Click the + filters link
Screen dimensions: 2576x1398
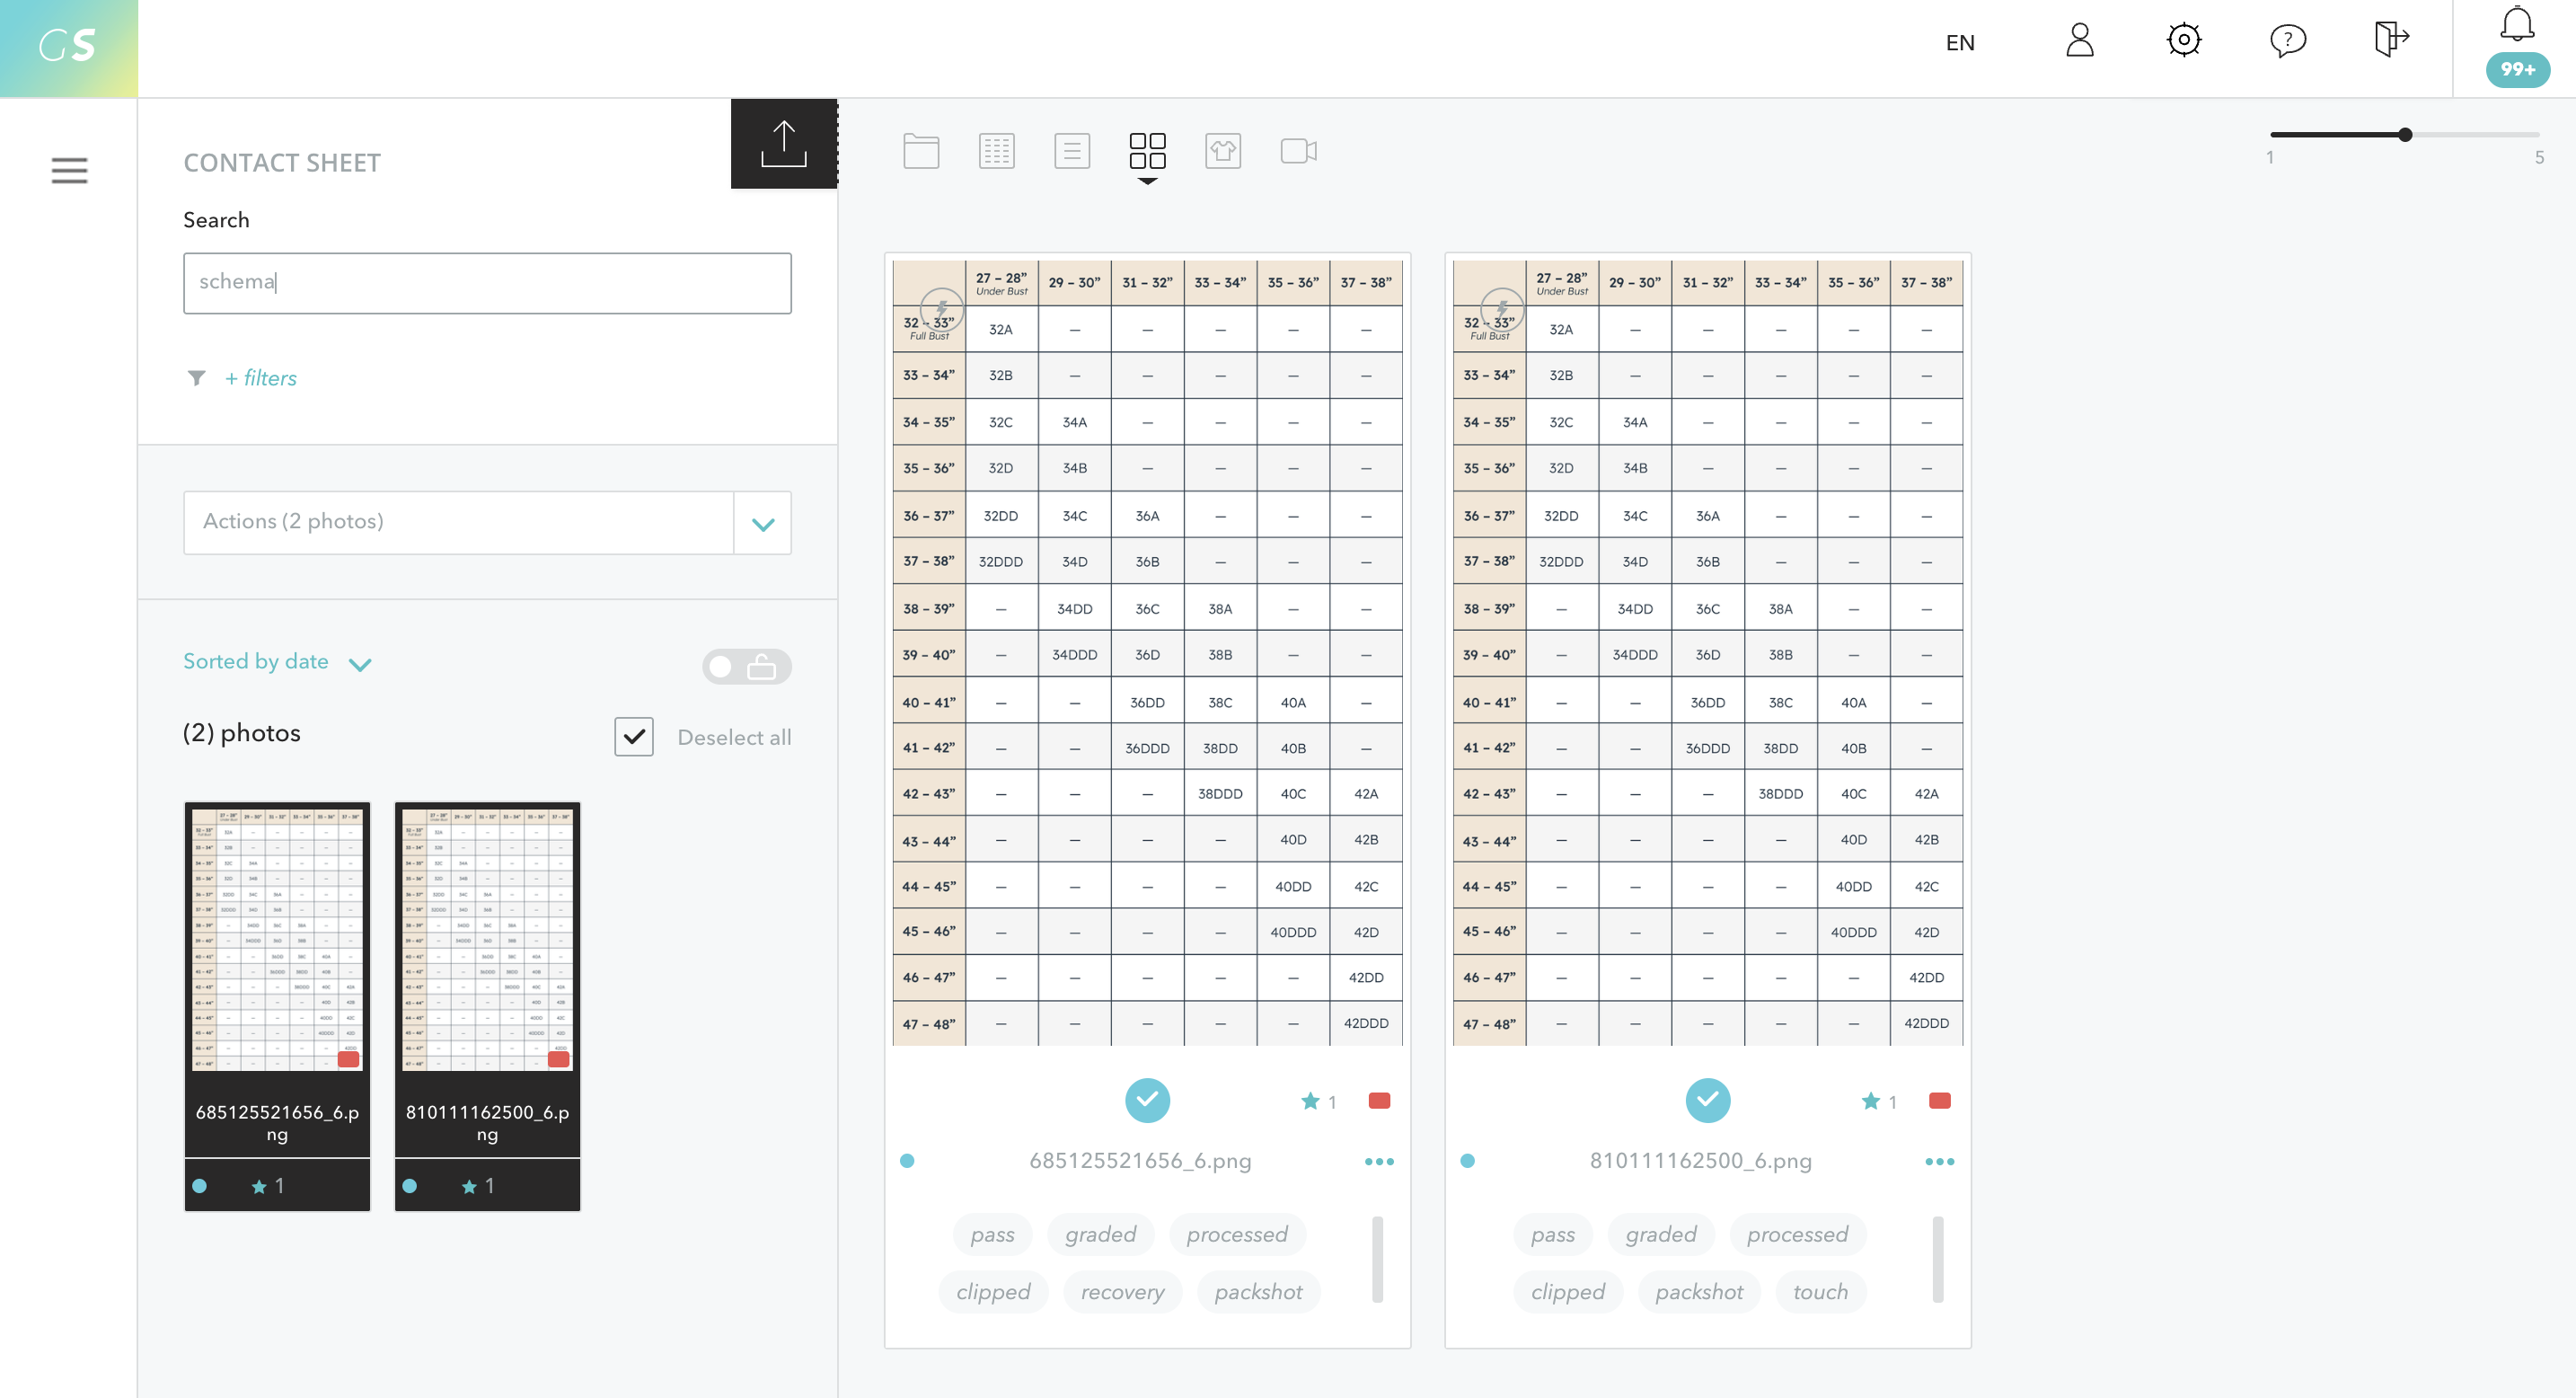point(260,378)
